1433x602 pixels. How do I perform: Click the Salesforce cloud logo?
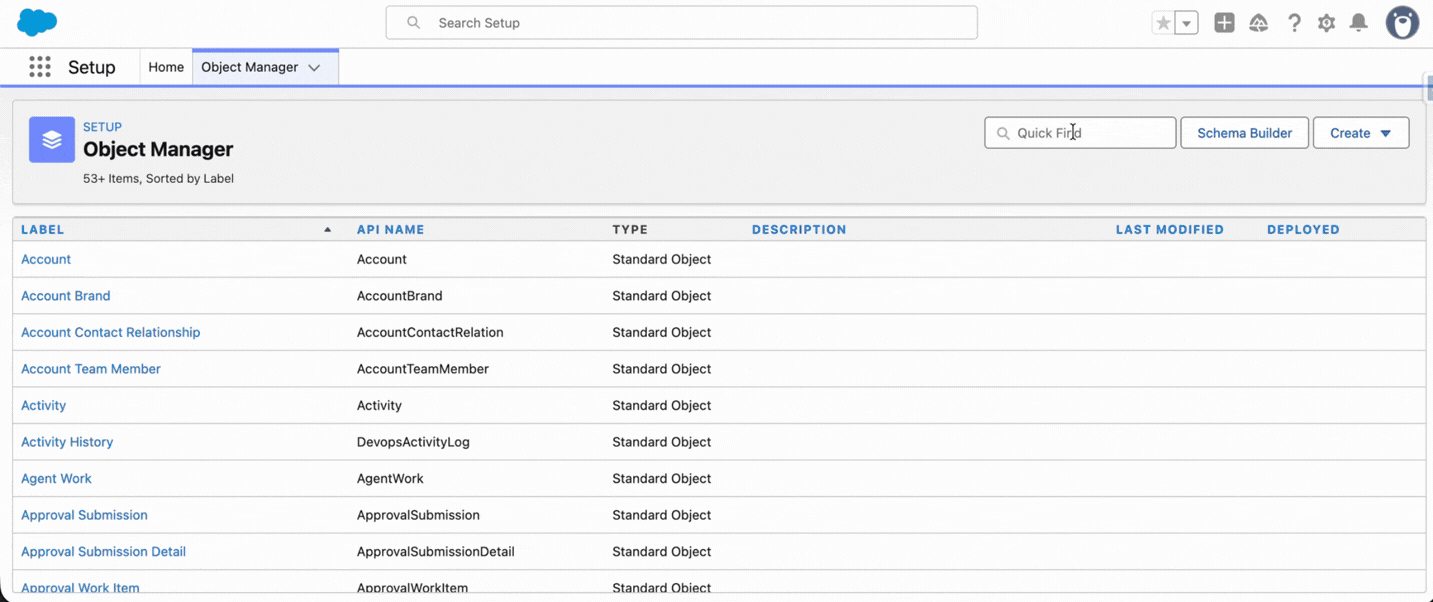point(37,22)
